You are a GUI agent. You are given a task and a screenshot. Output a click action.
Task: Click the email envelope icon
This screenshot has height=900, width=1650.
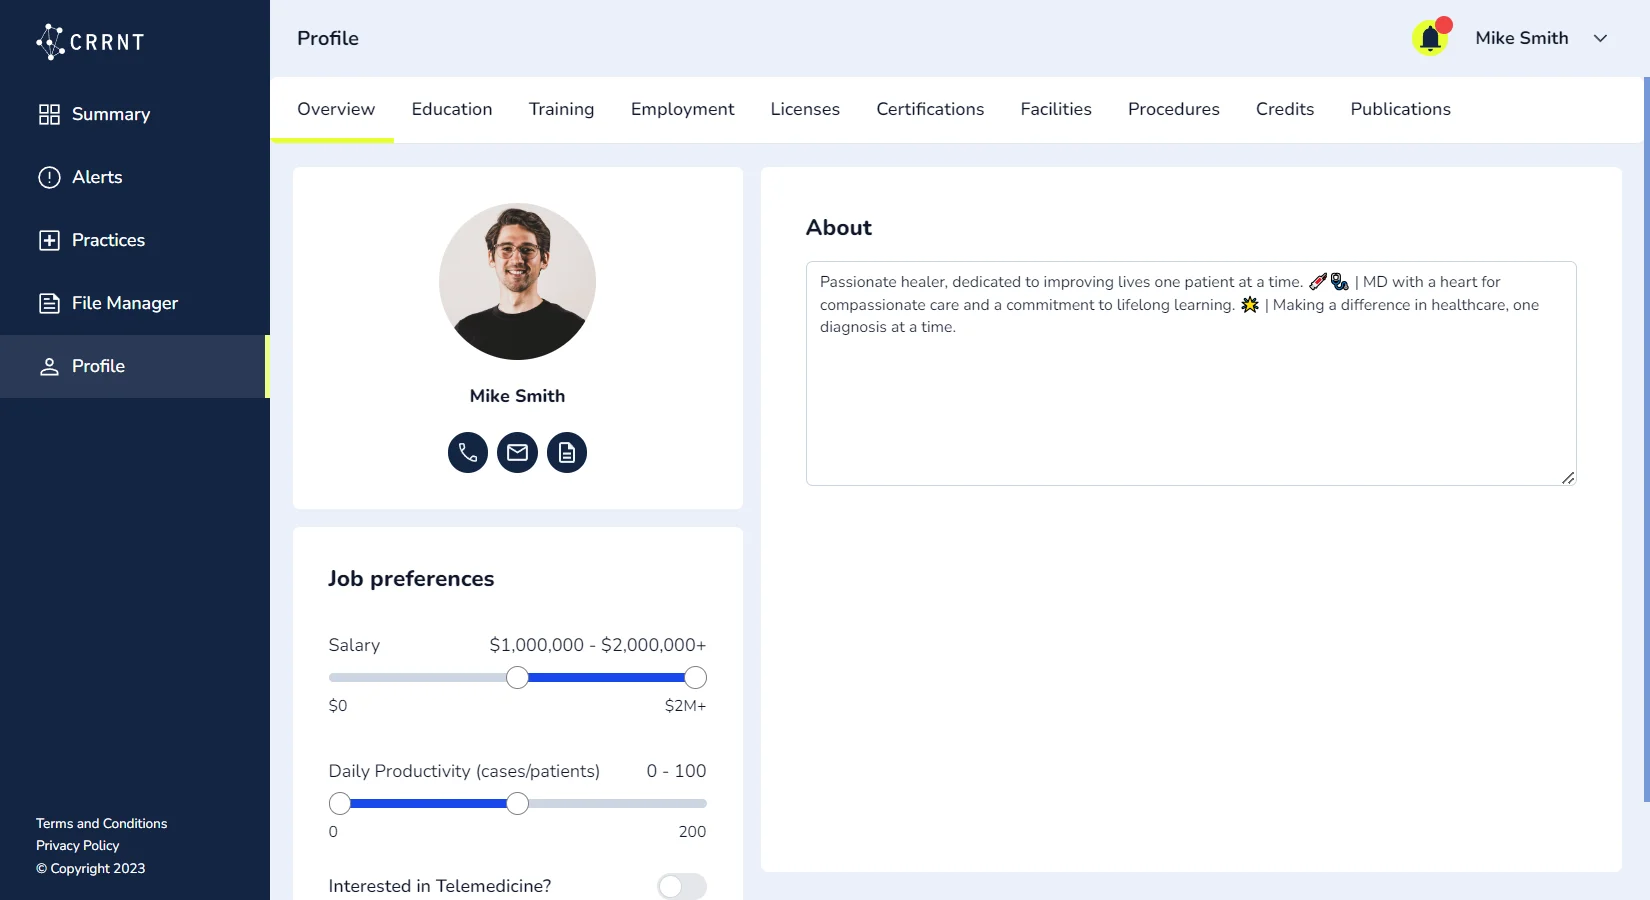coord(517,453)
